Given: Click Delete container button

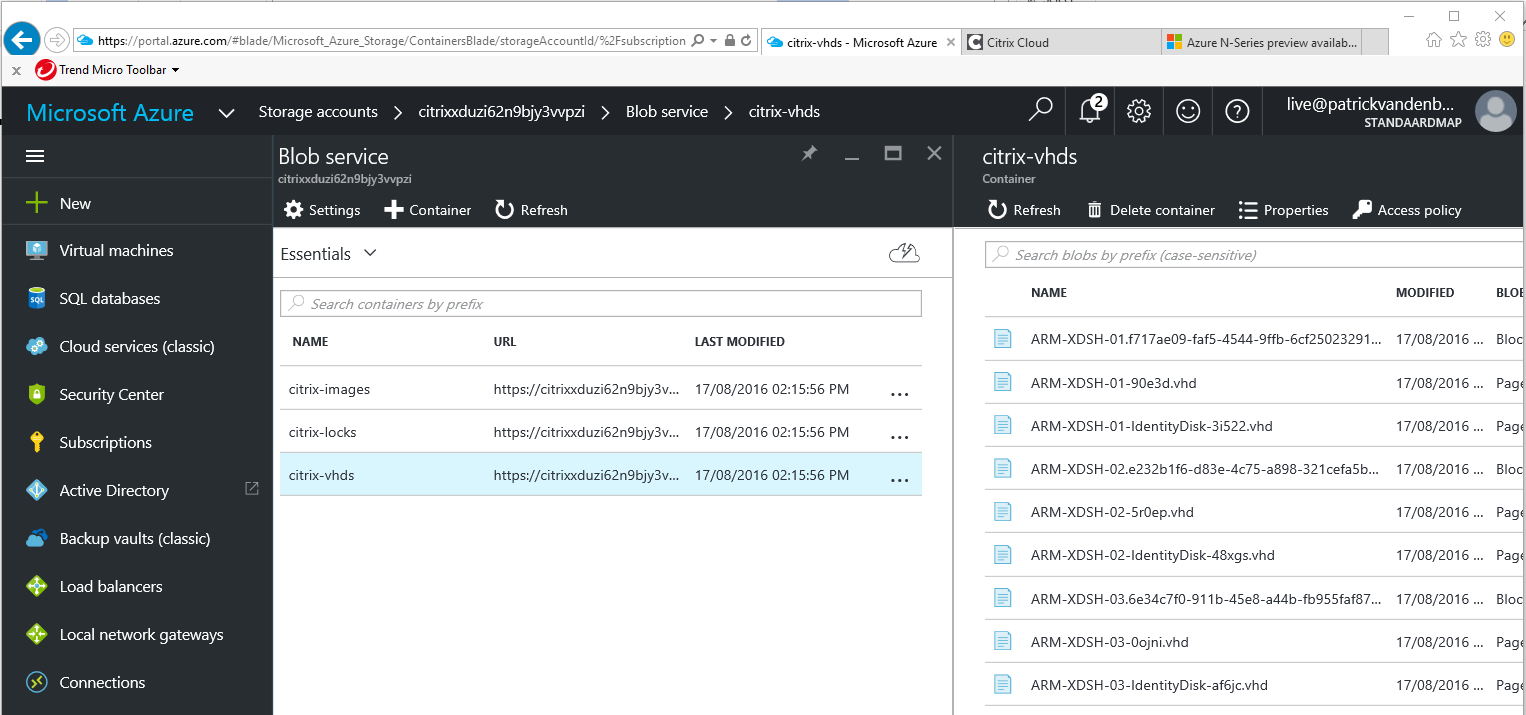Looking at the screenshot, I should (1150, 210).
